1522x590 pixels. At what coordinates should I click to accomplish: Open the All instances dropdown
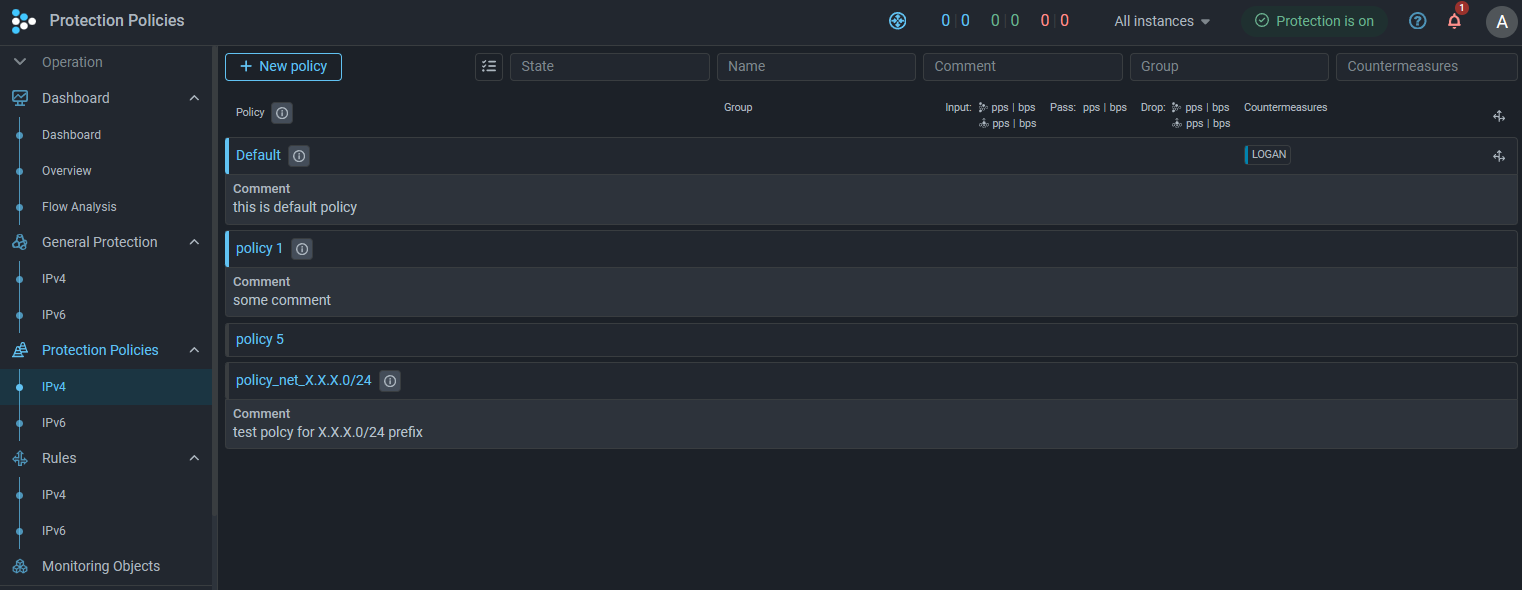(1162, 21)
